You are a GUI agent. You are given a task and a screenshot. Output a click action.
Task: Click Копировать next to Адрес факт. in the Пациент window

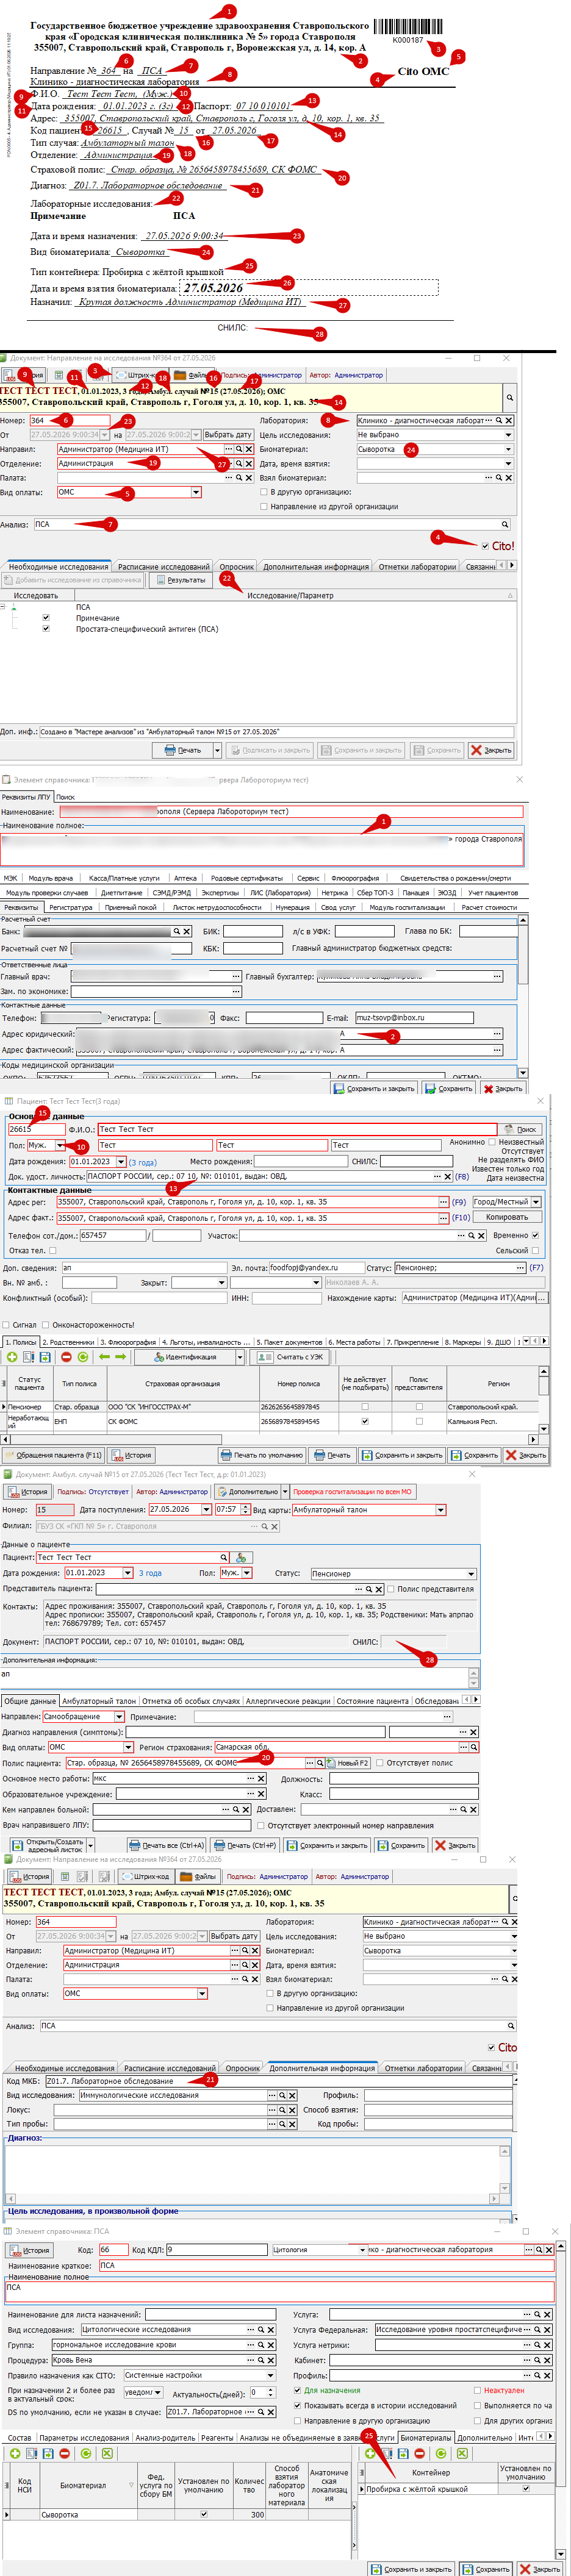coord(507,1218)
